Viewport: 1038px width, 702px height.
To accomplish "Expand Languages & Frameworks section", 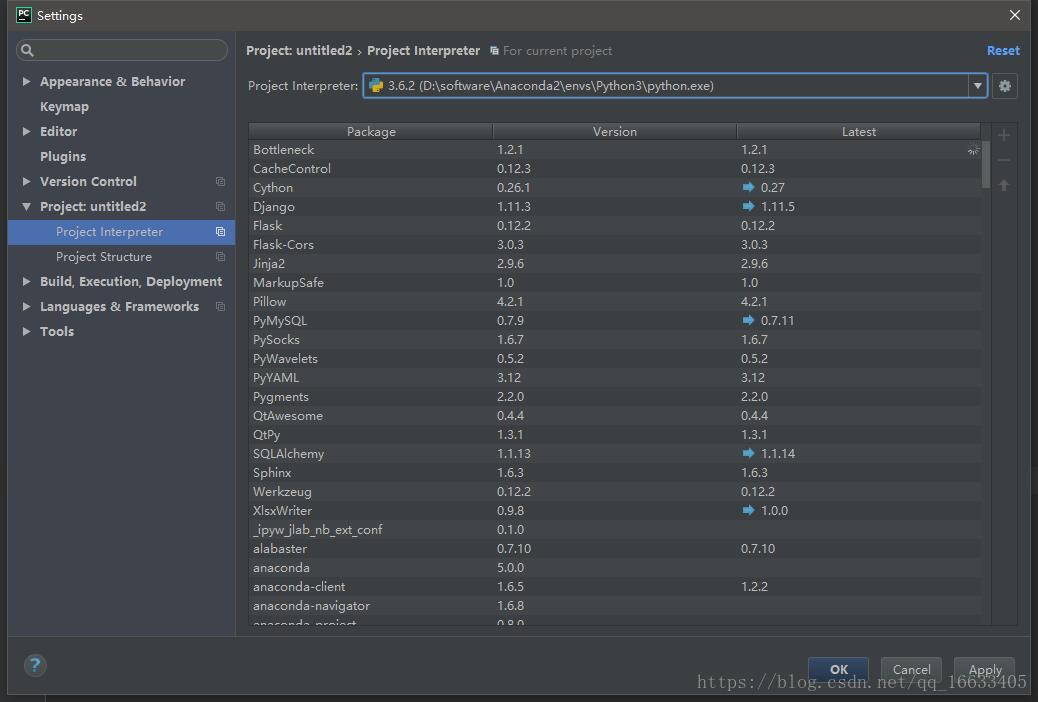I will click(x=26, y=307).
